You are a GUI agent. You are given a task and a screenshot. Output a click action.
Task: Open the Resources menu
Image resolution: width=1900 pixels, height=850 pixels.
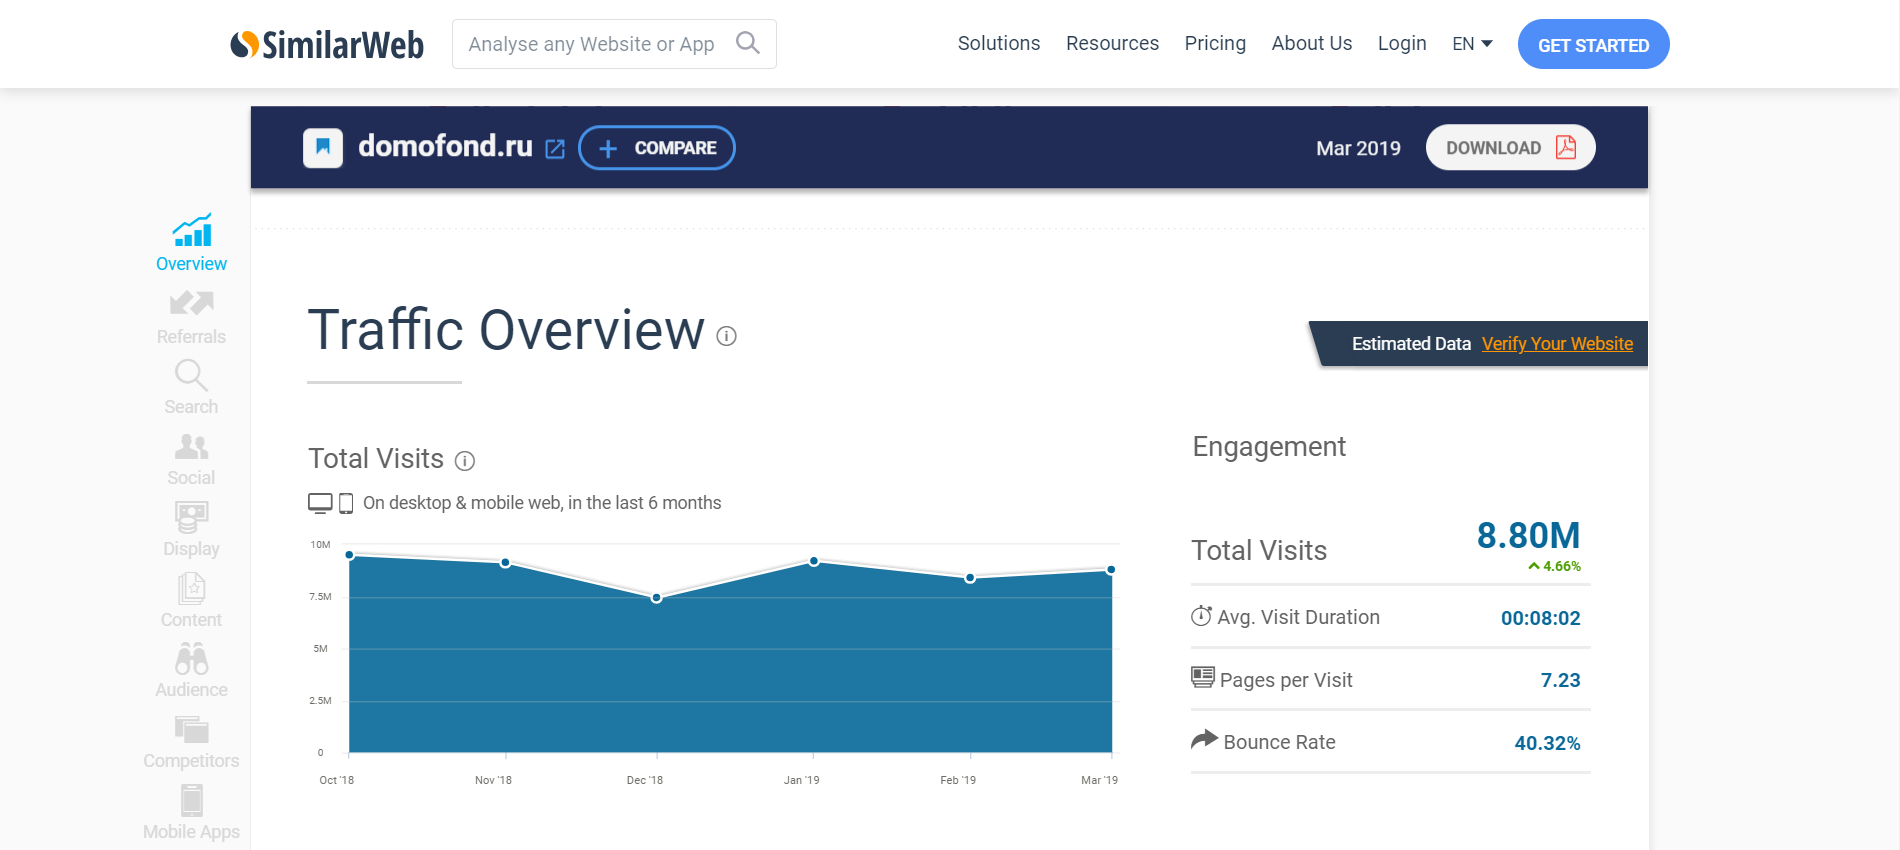coord(1112,44)
